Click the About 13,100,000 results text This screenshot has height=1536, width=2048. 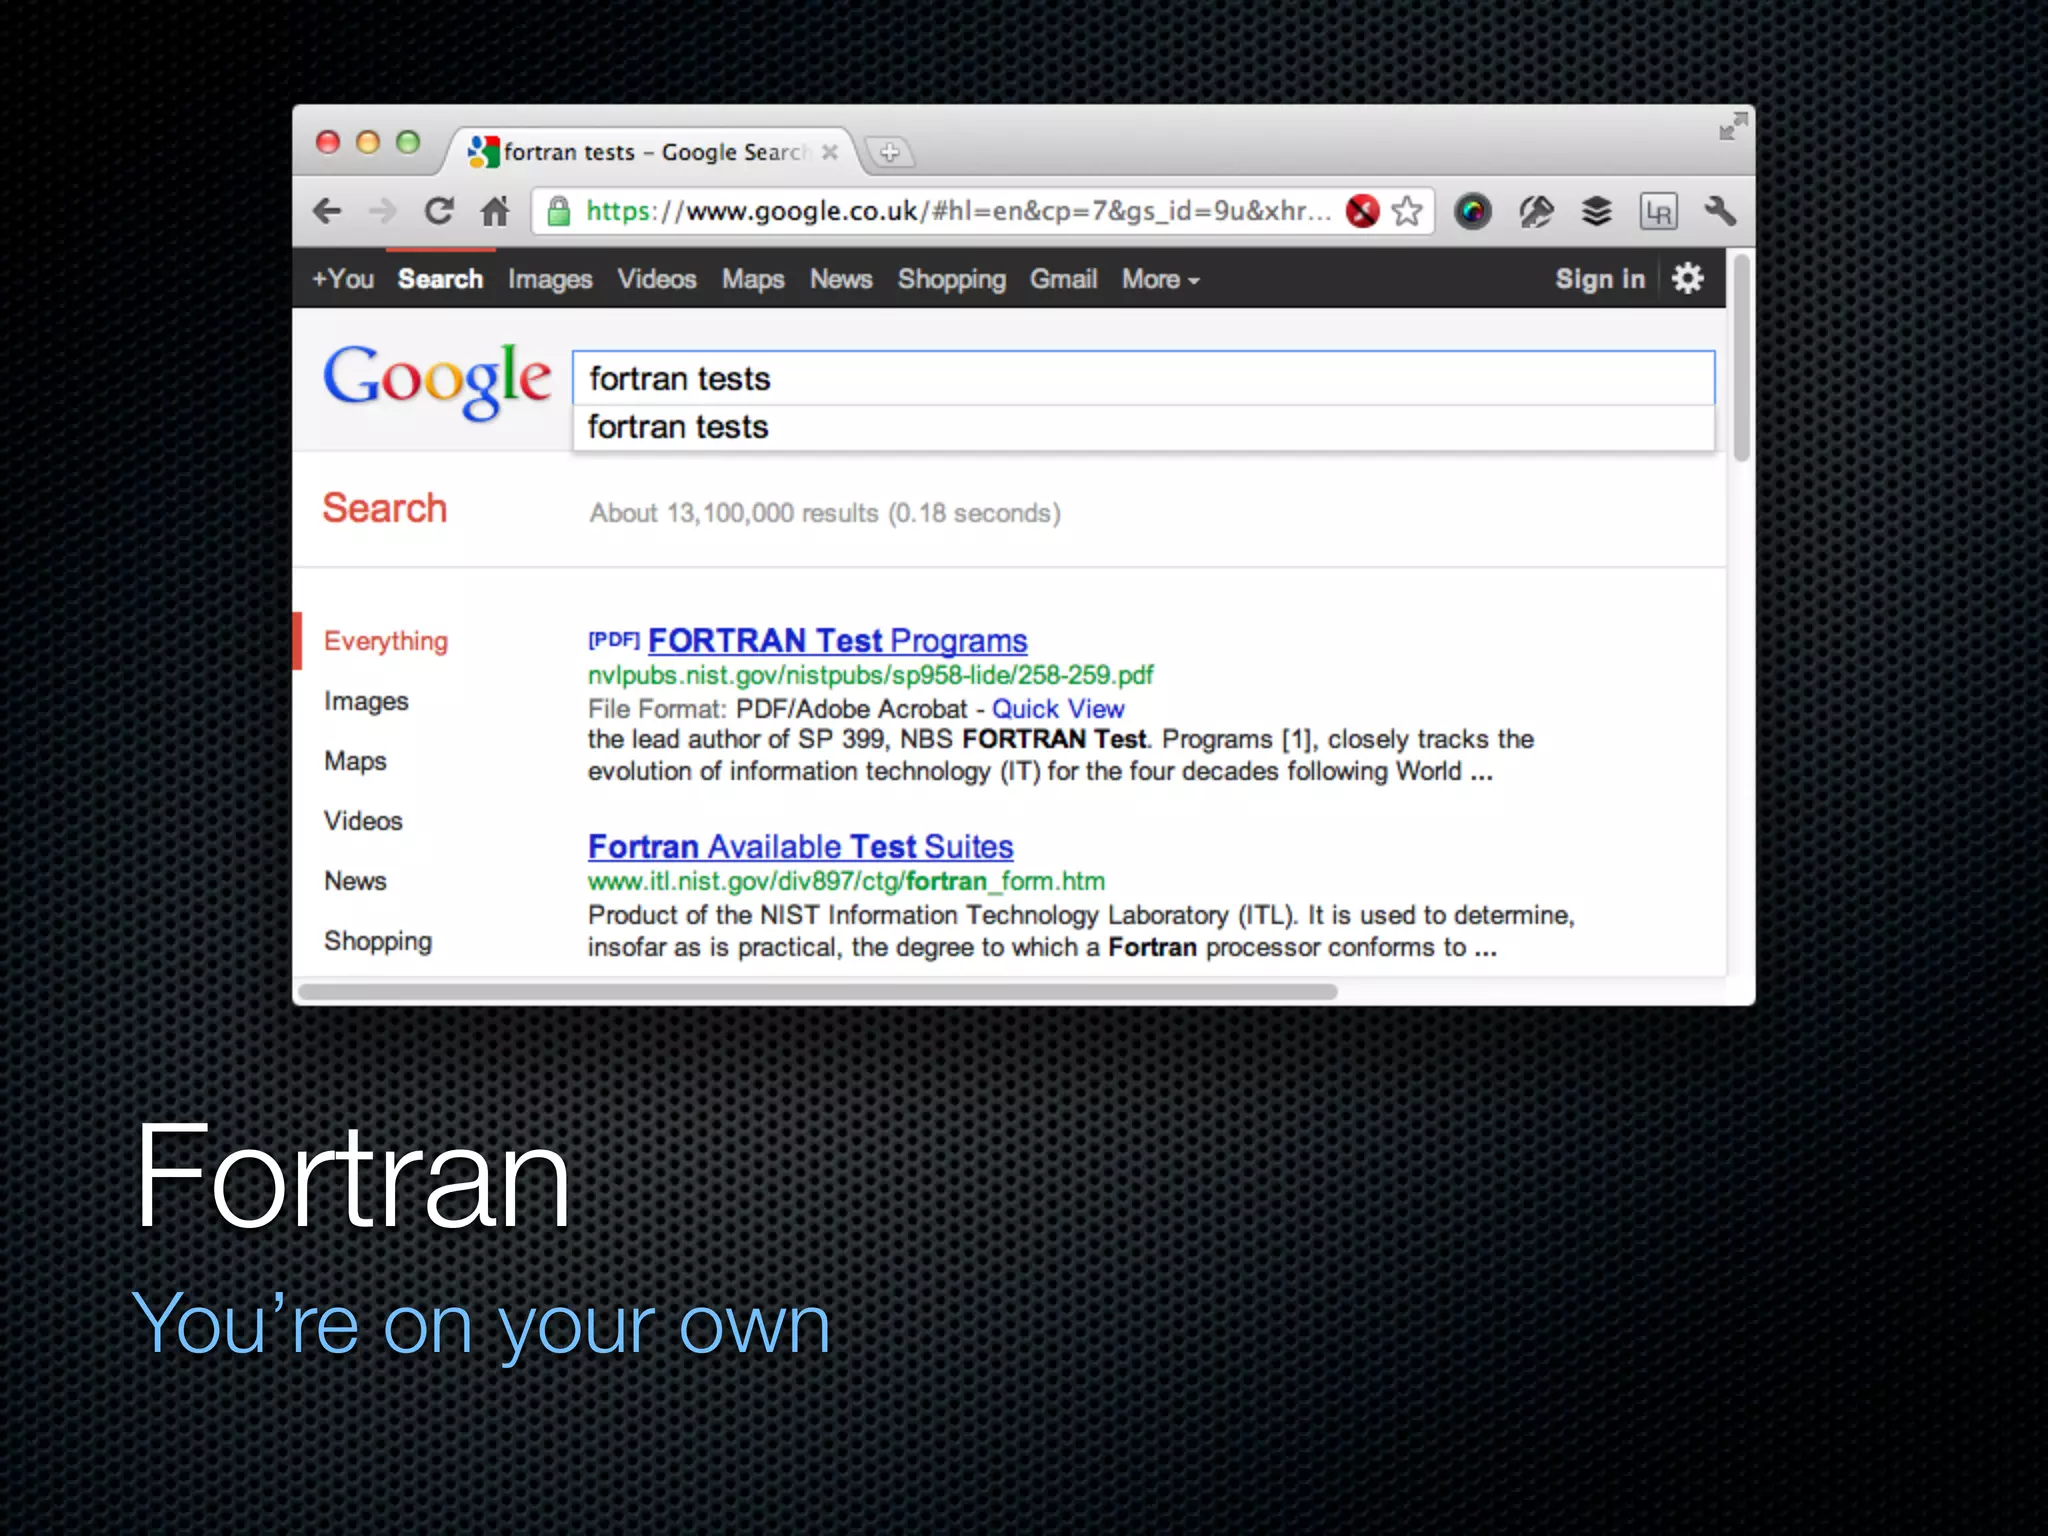(825, 513)
